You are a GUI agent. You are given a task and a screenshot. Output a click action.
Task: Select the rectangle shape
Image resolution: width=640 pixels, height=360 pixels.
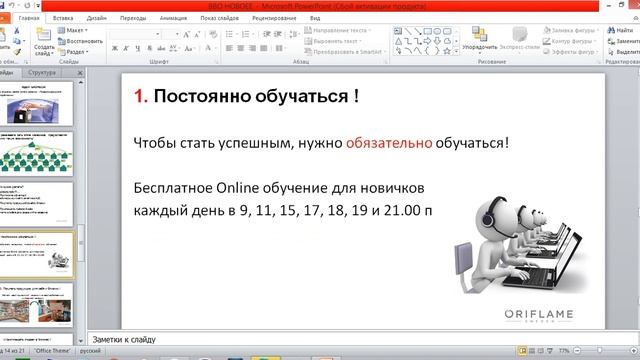(x=427, y=31)
